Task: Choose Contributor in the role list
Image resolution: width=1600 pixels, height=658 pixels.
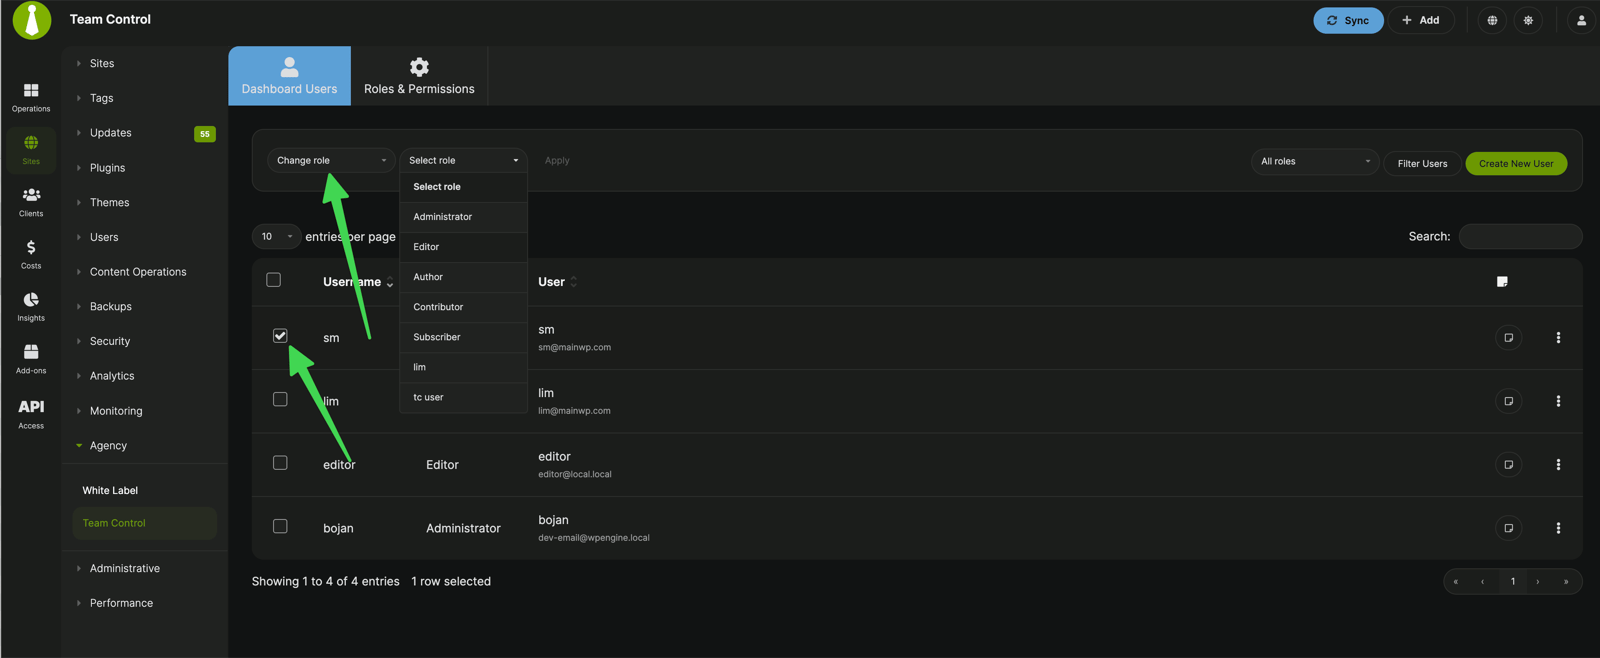Action: click(x=463, y=307)
